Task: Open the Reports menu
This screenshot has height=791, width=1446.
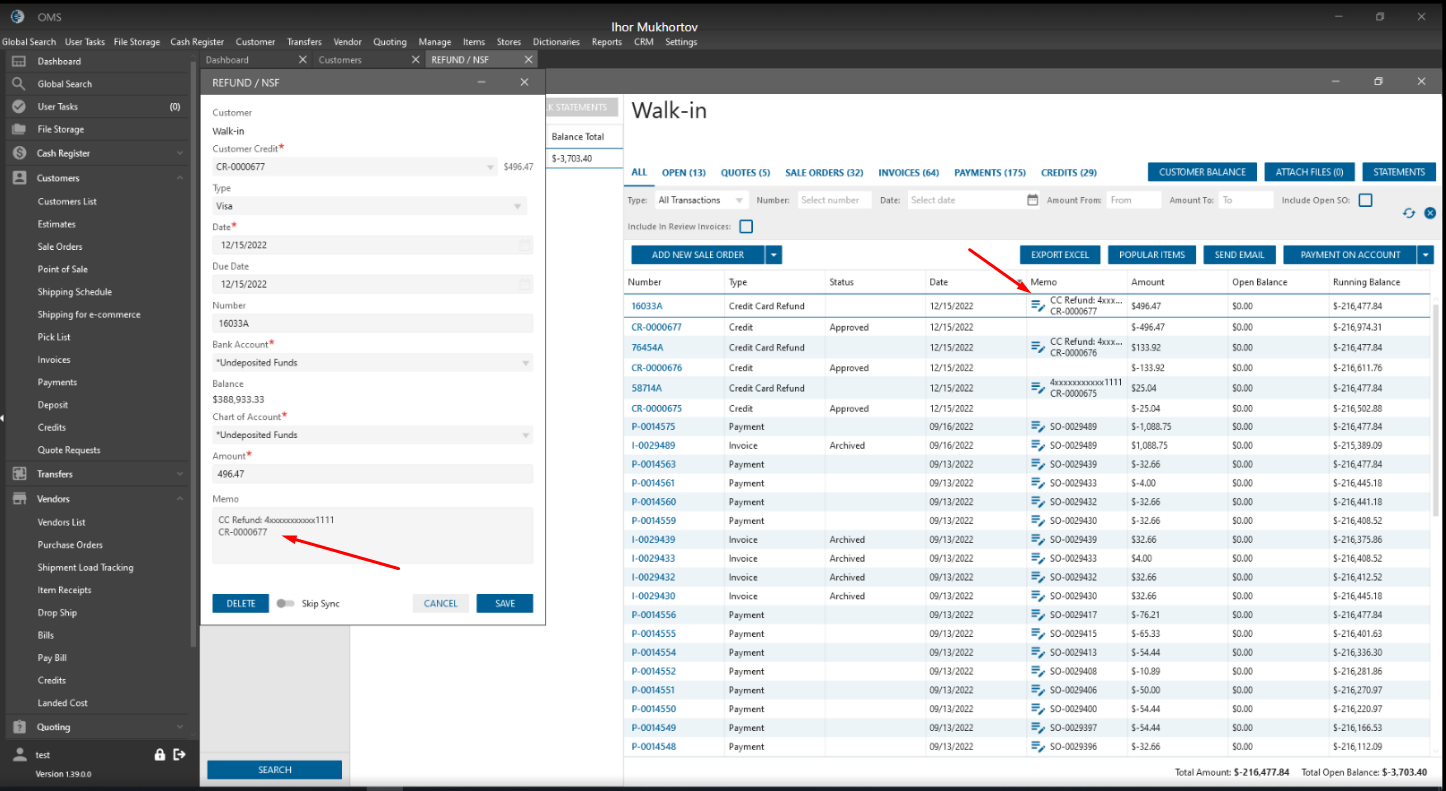Action: [606, 42]
